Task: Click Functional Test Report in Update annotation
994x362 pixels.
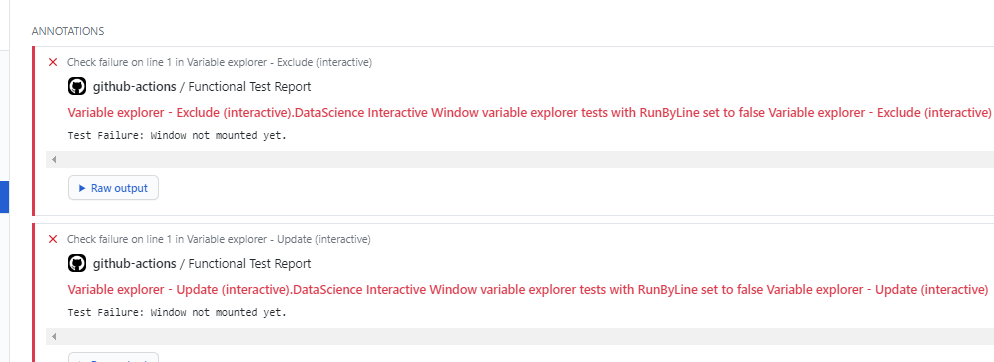Action: (x=250, y=263)
